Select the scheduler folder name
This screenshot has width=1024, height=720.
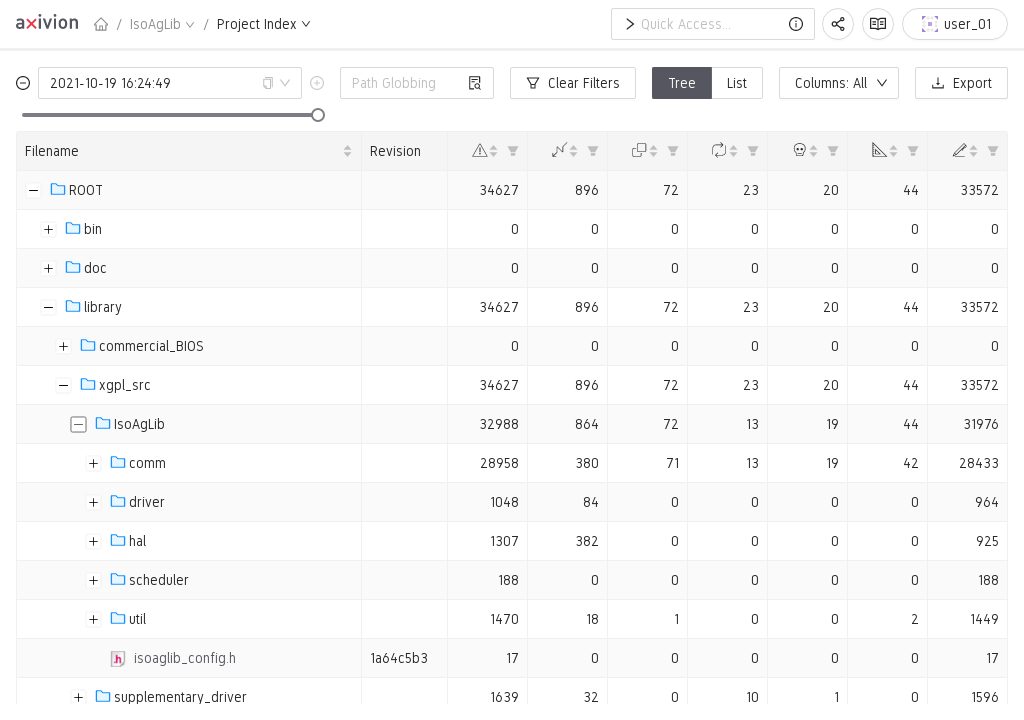pyautogui.click(x=159, y=580)
